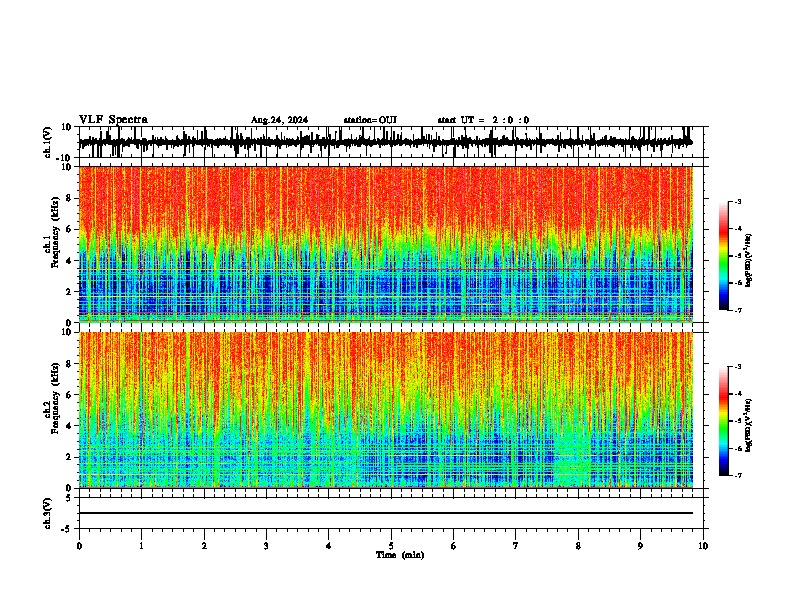Click the '2' tick on ch.1 frequency axis
Screen dimensions: 792x612
pos(70,292)
